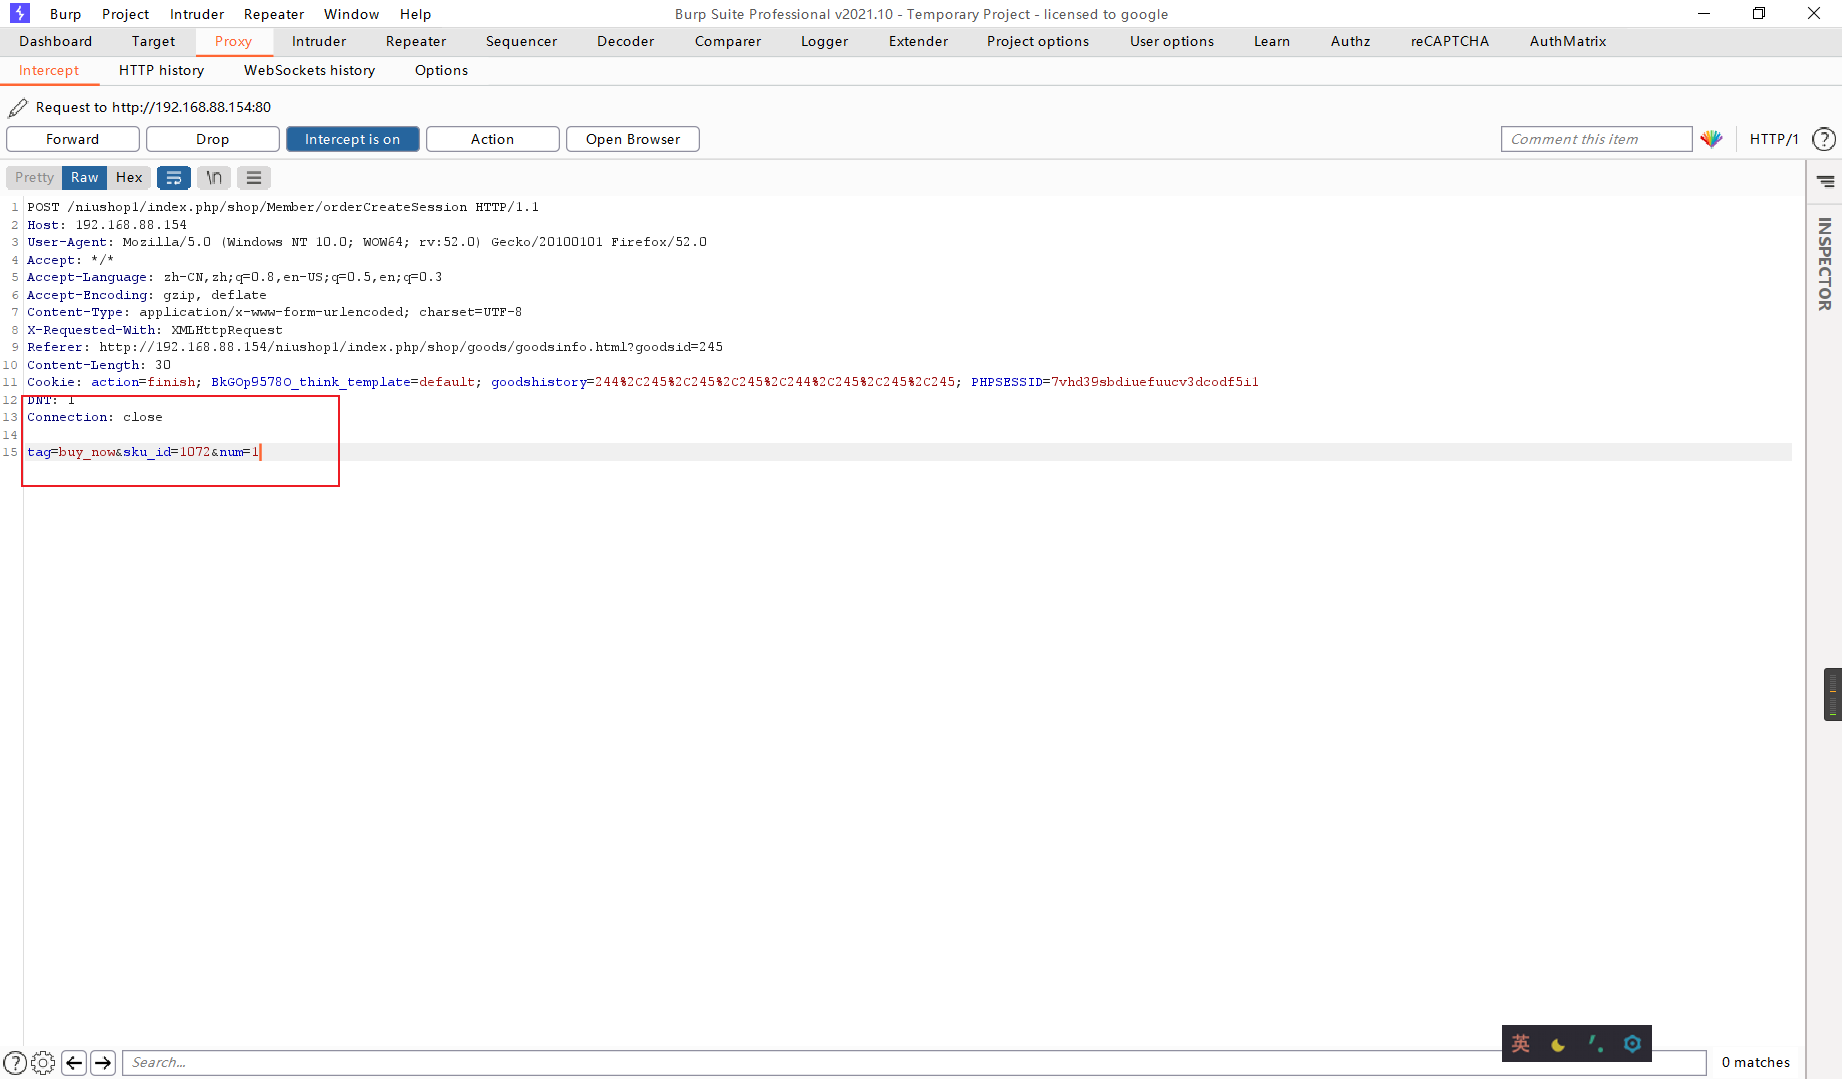Forward the intercepted request

[73, 139]
